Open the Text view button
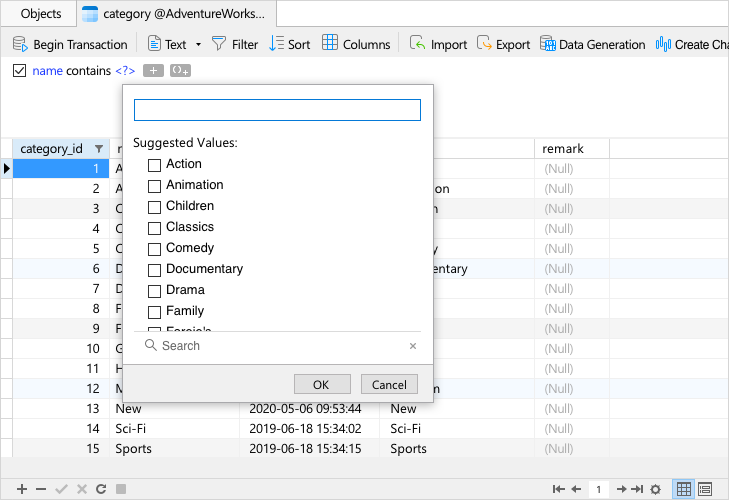This screenshot has width=729, height=500. 167,44
